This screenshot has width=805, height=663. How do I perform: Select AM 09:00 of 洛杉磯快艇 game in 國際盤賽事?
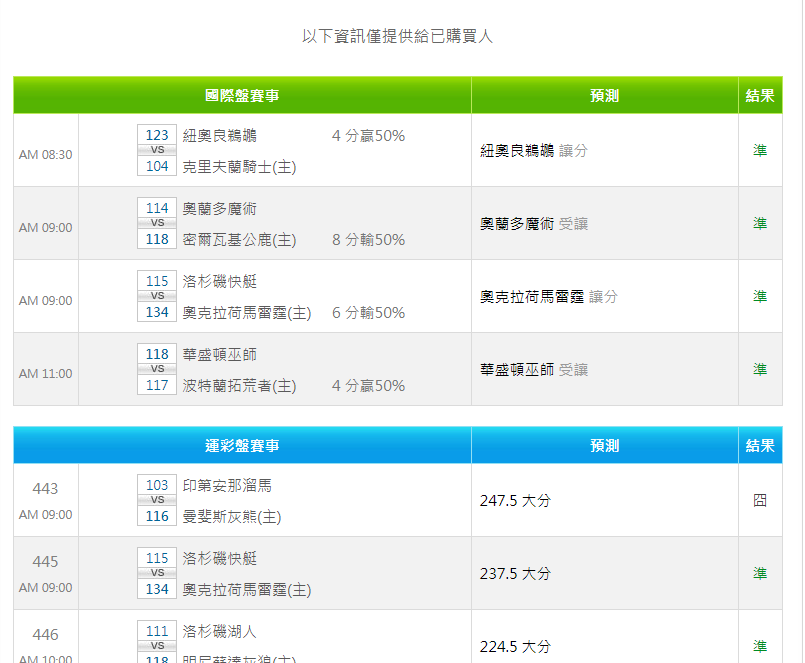[46, 300]
